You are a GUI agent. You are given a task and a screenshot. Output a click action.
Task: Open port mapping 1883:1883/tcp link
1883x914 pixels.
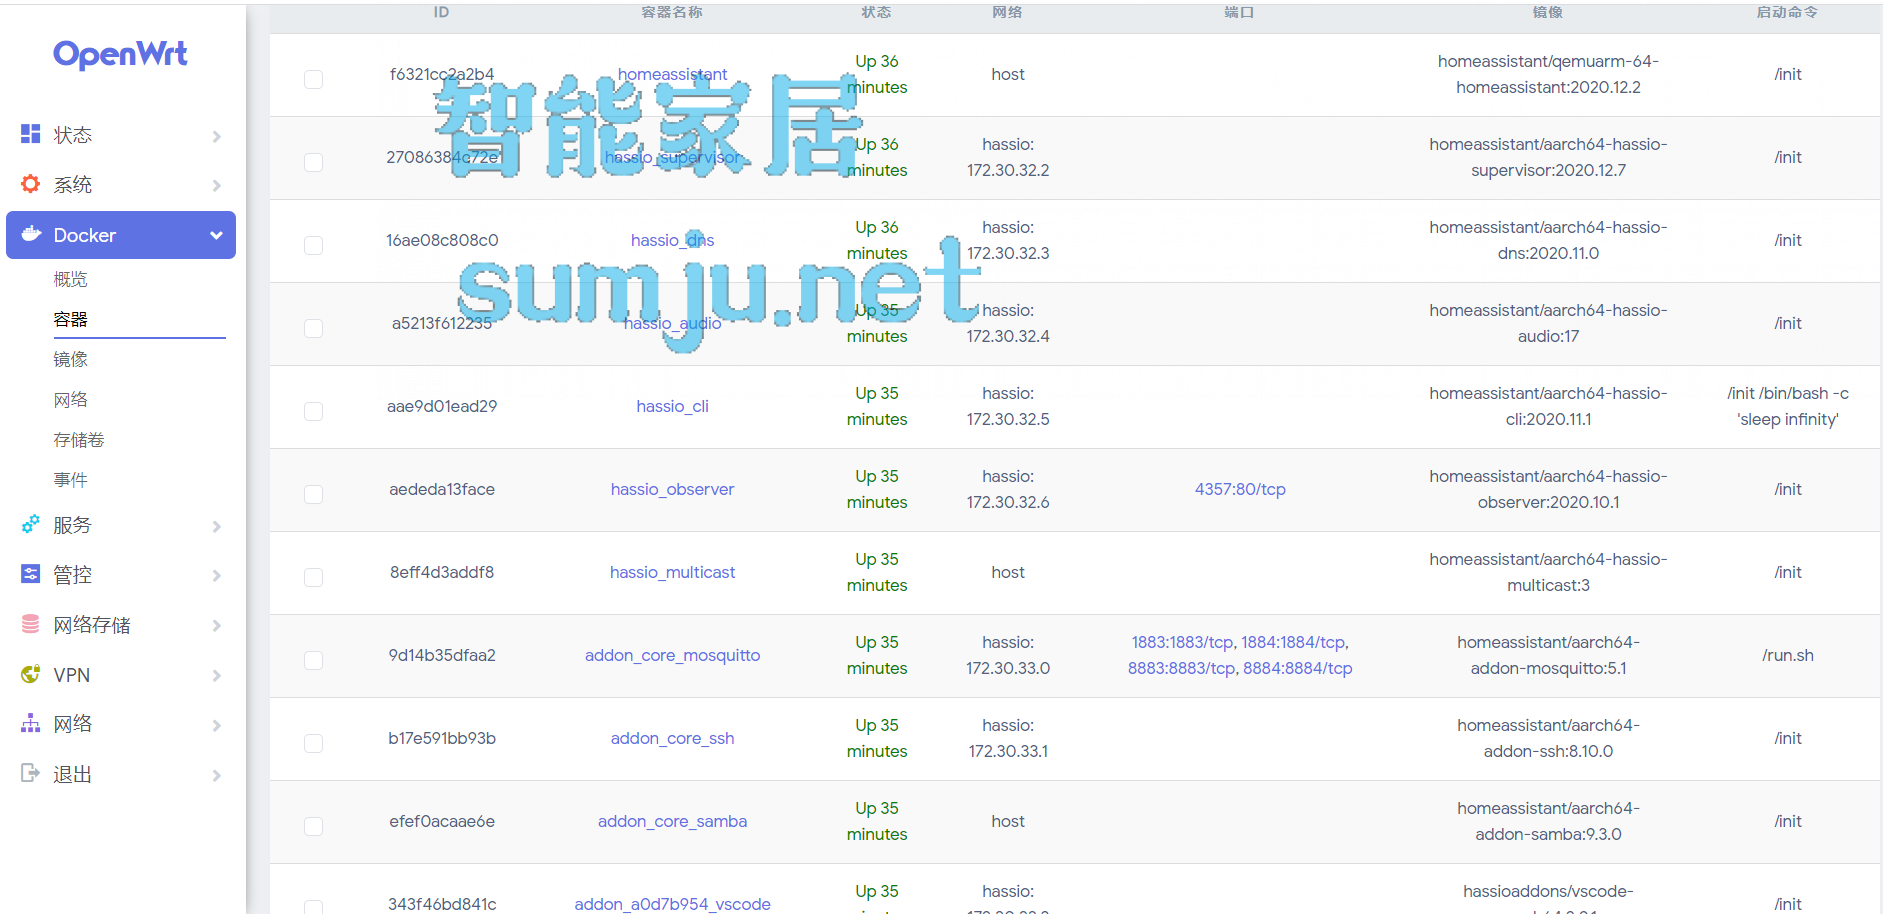pyautogui.click(x=1182, y=642)
